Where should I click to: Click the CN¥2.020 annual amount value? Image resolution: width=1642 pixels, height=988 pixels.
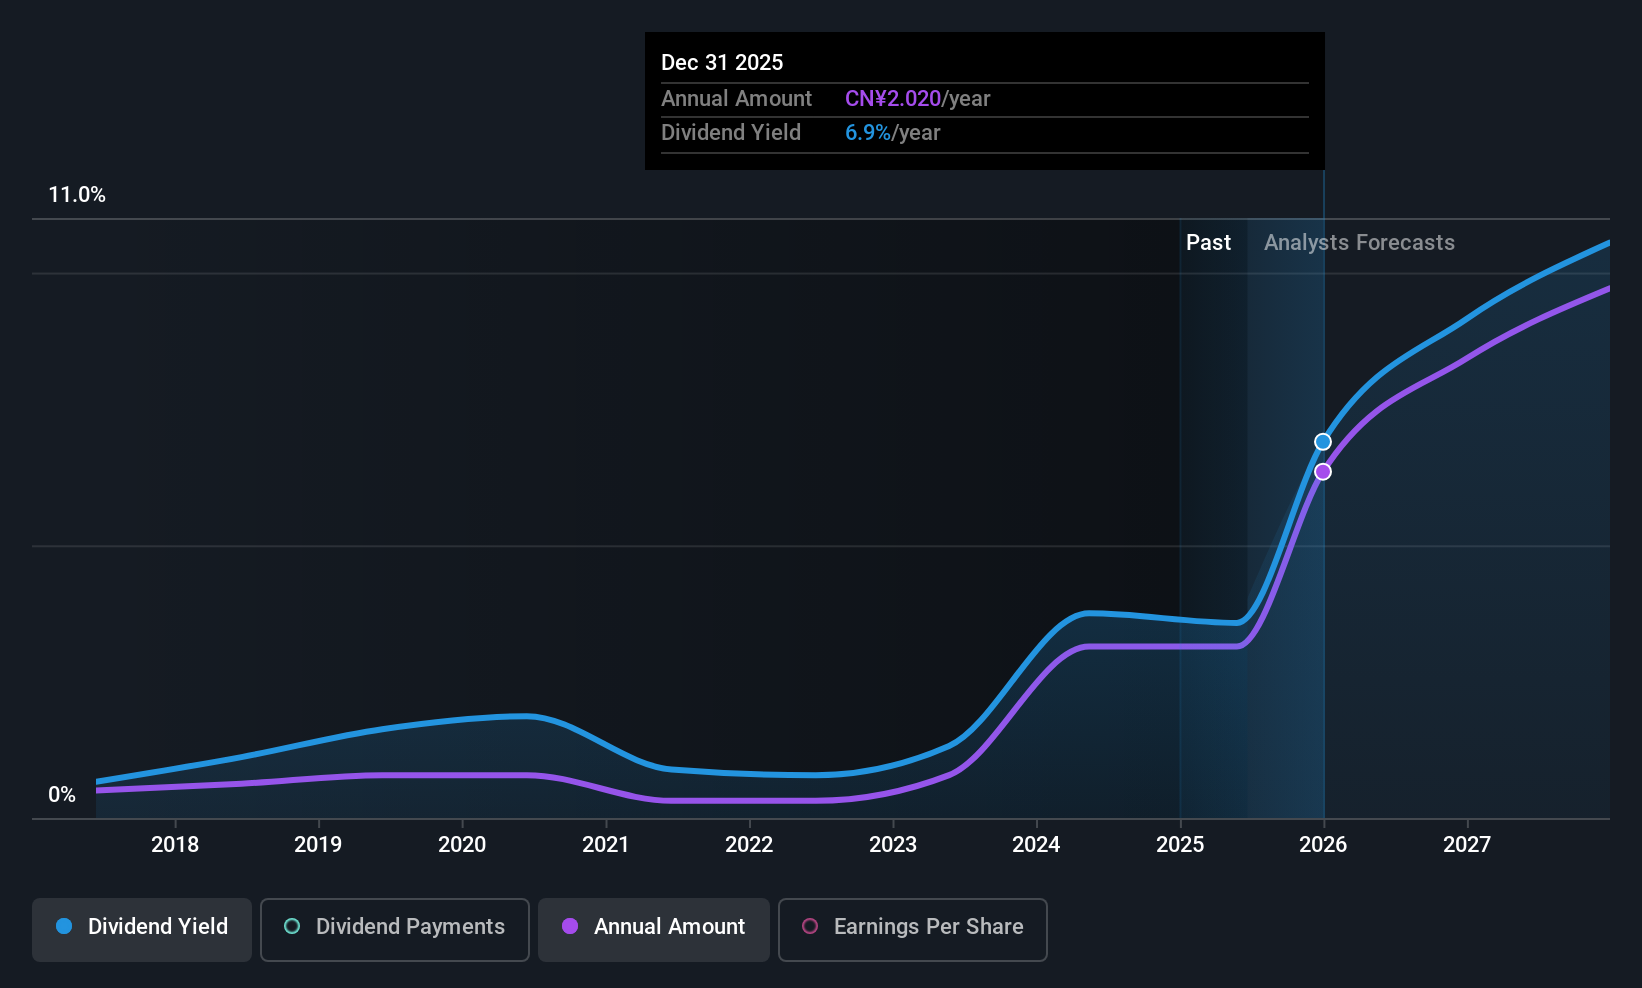(x=893, y=99)
